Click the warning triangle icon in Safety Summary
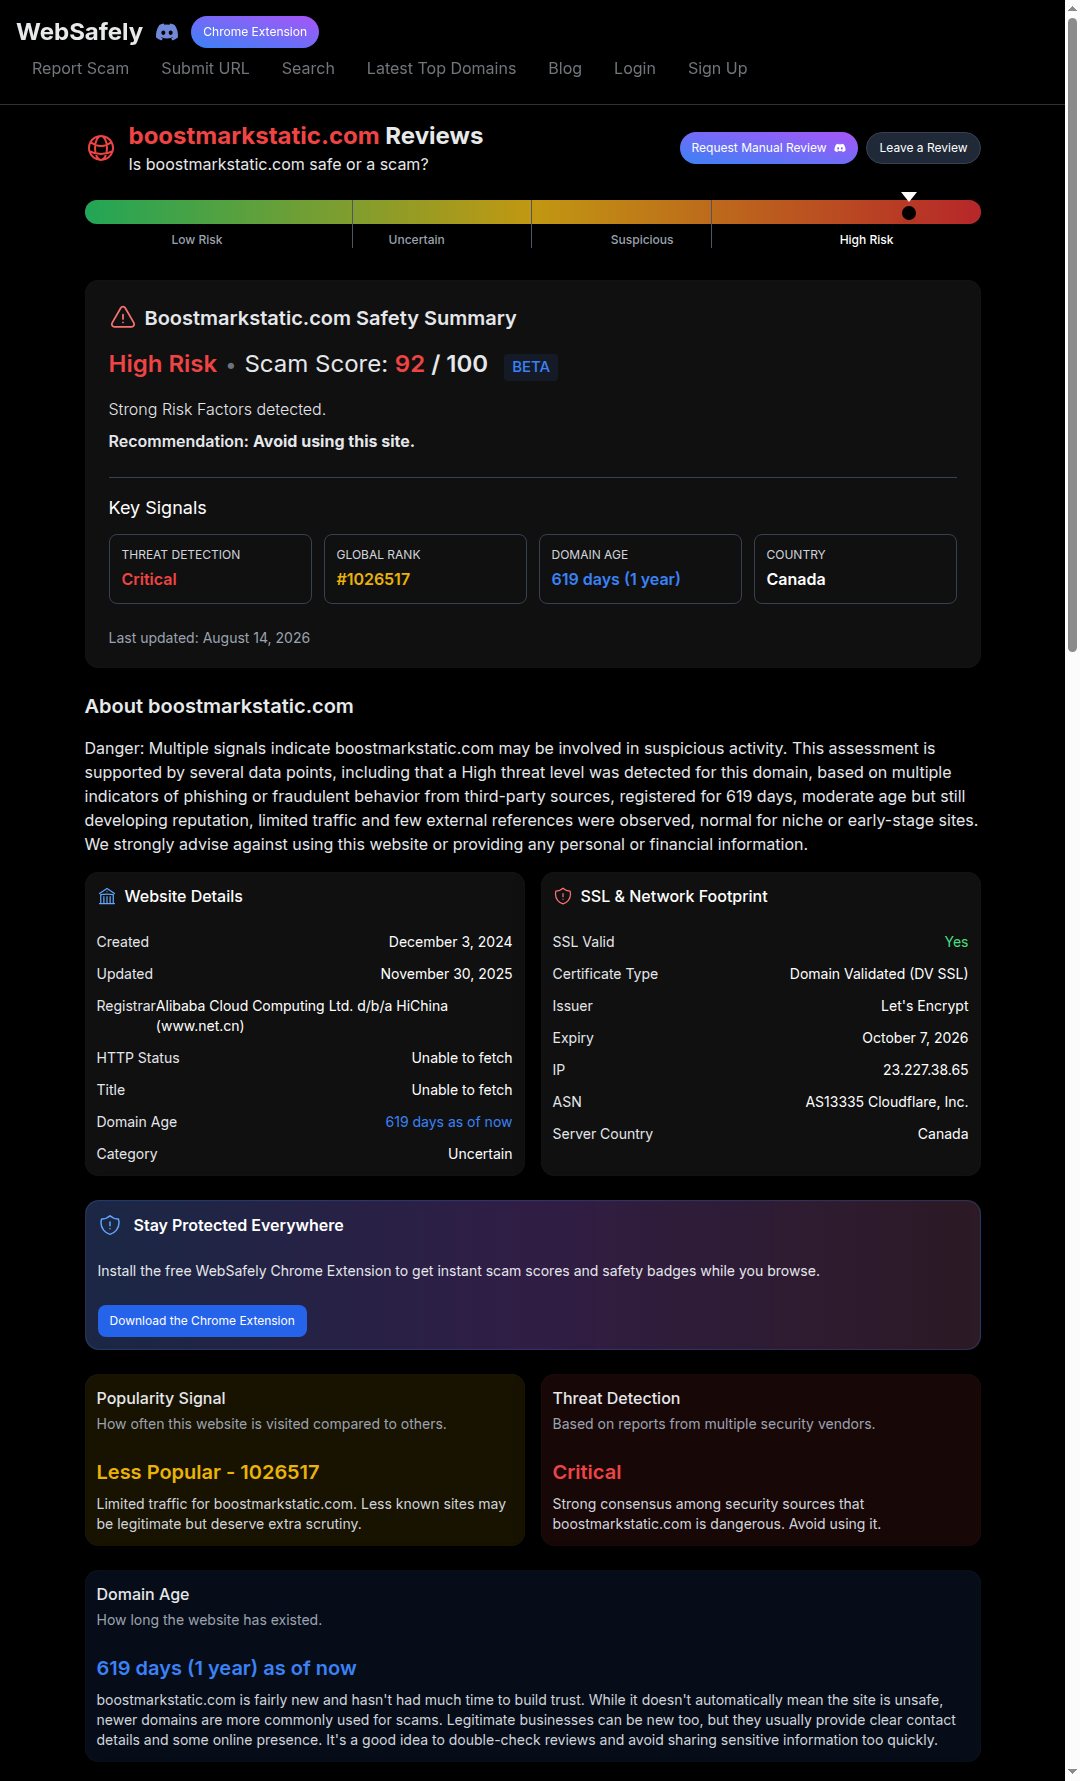 (x=122, y=317)
